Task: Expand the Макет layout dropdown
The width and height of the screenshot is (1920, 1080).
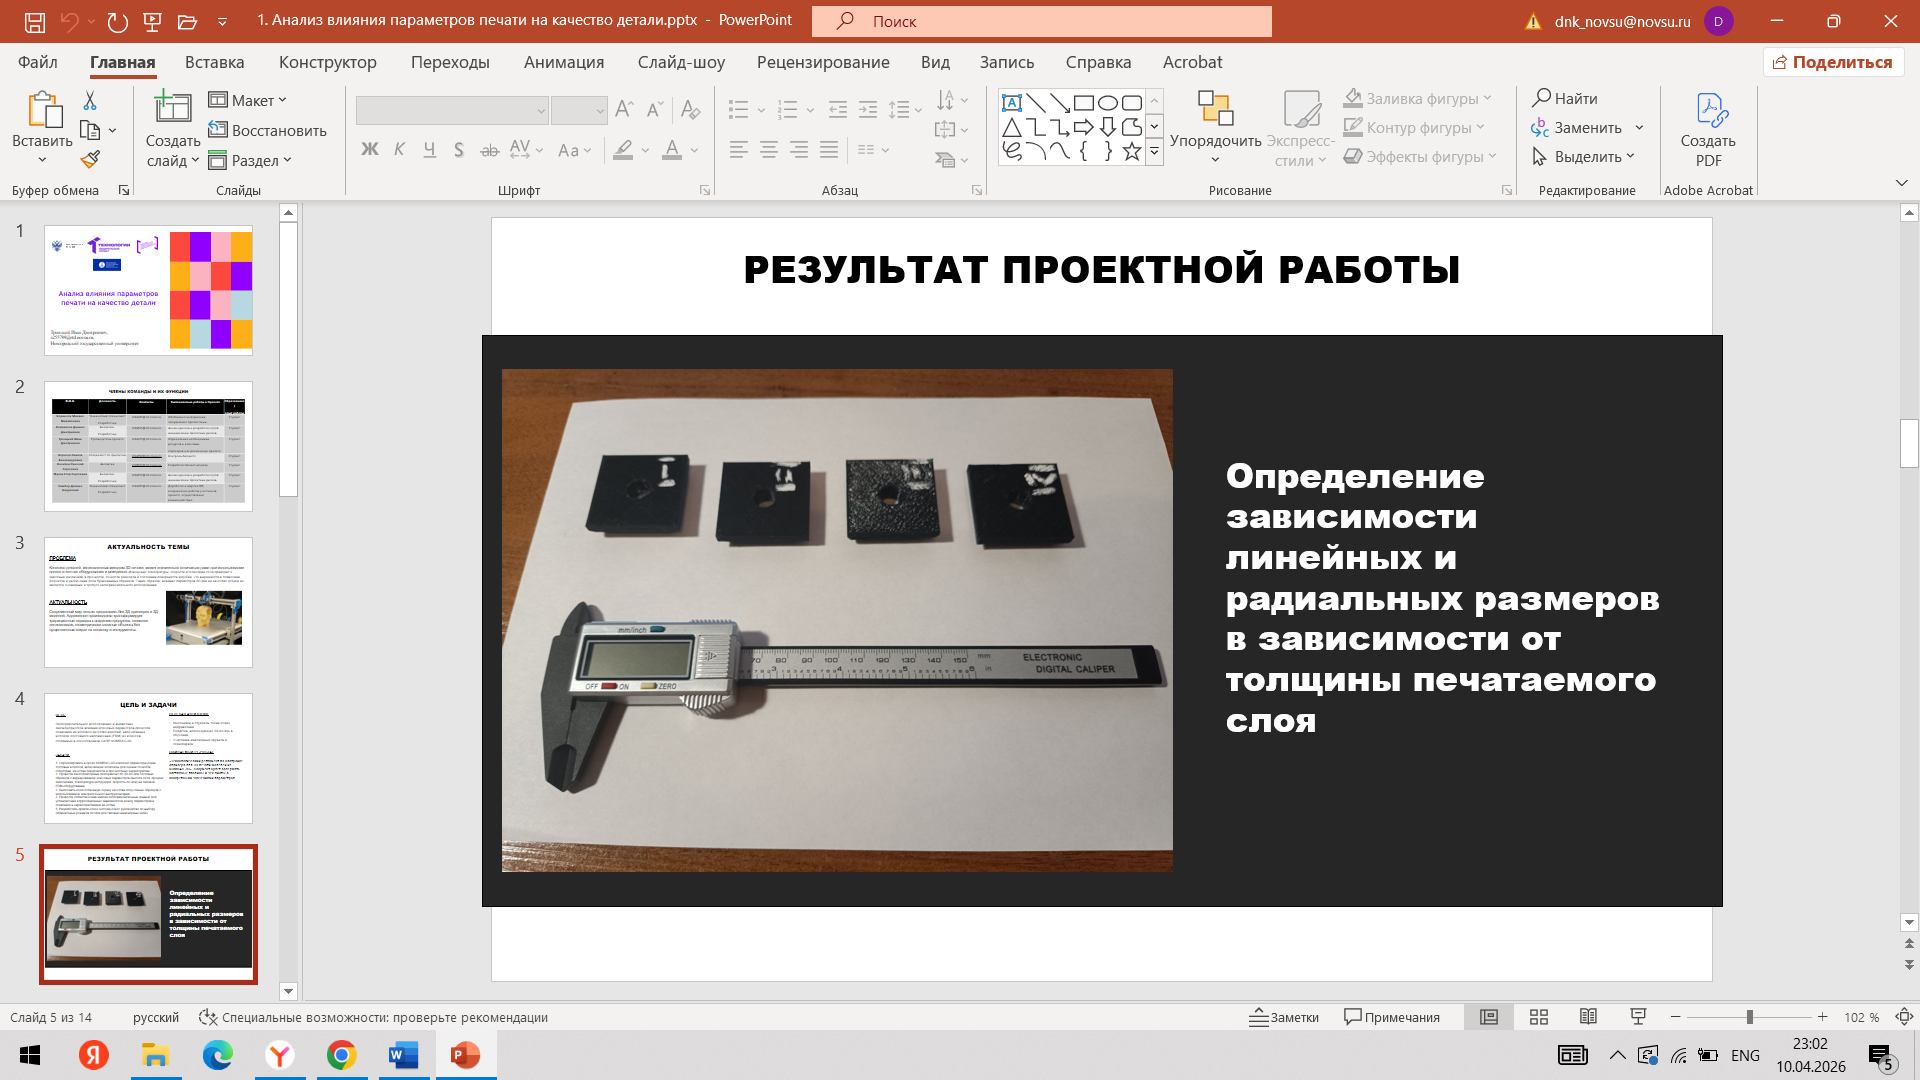Action: click(x=248, y=100)
